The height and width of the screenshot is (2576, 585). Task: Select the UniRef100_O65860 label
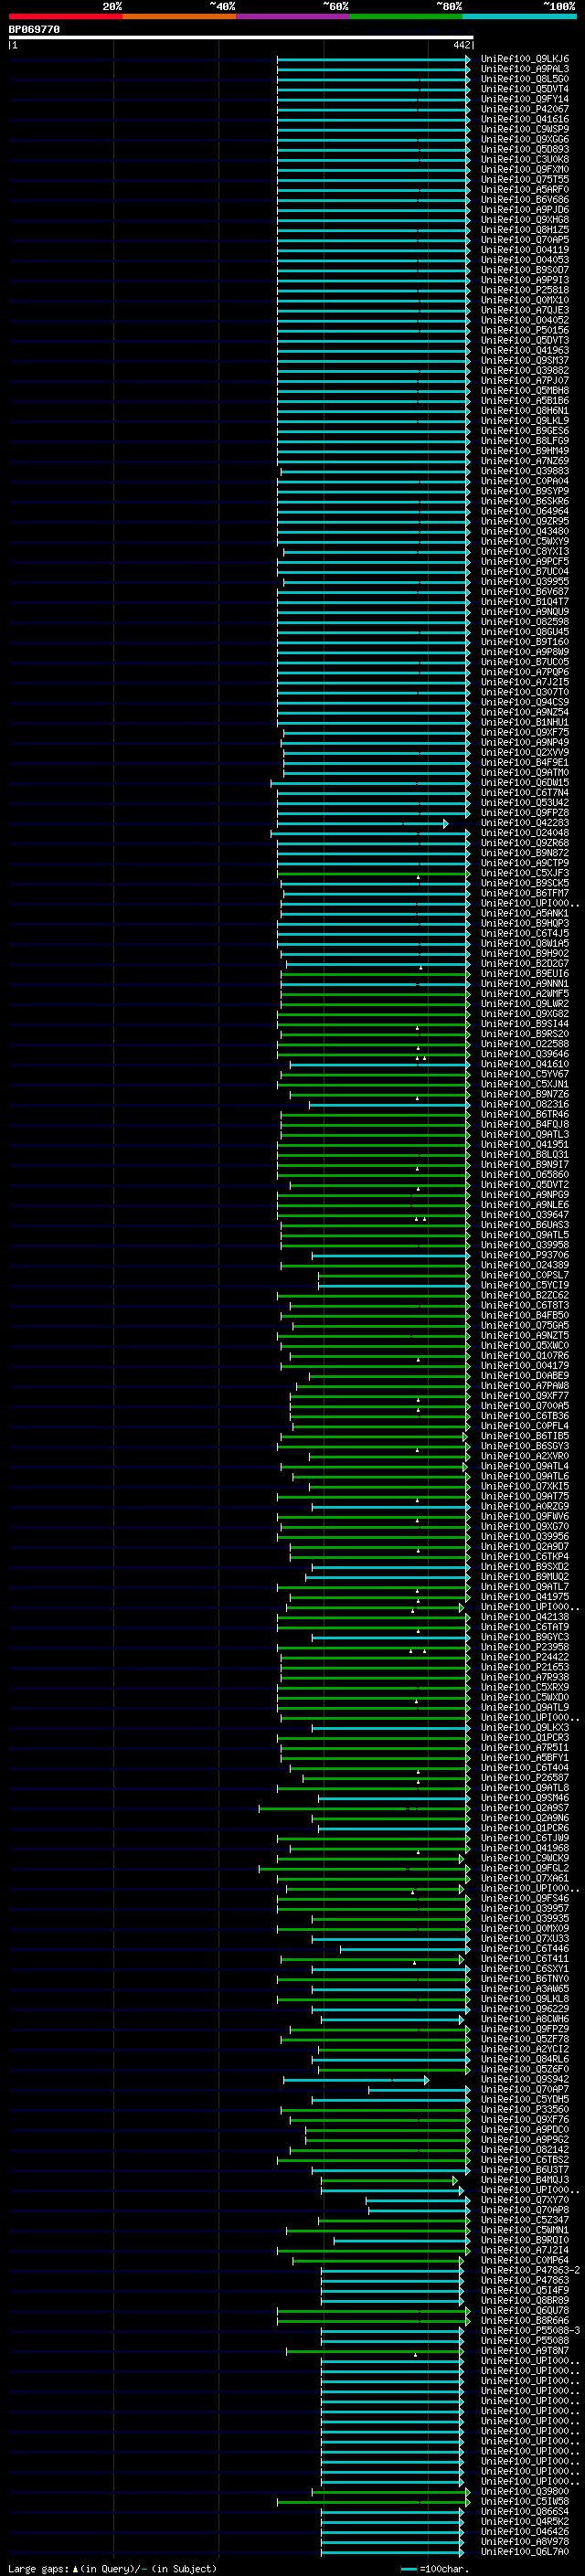(x=525, y=1174)
